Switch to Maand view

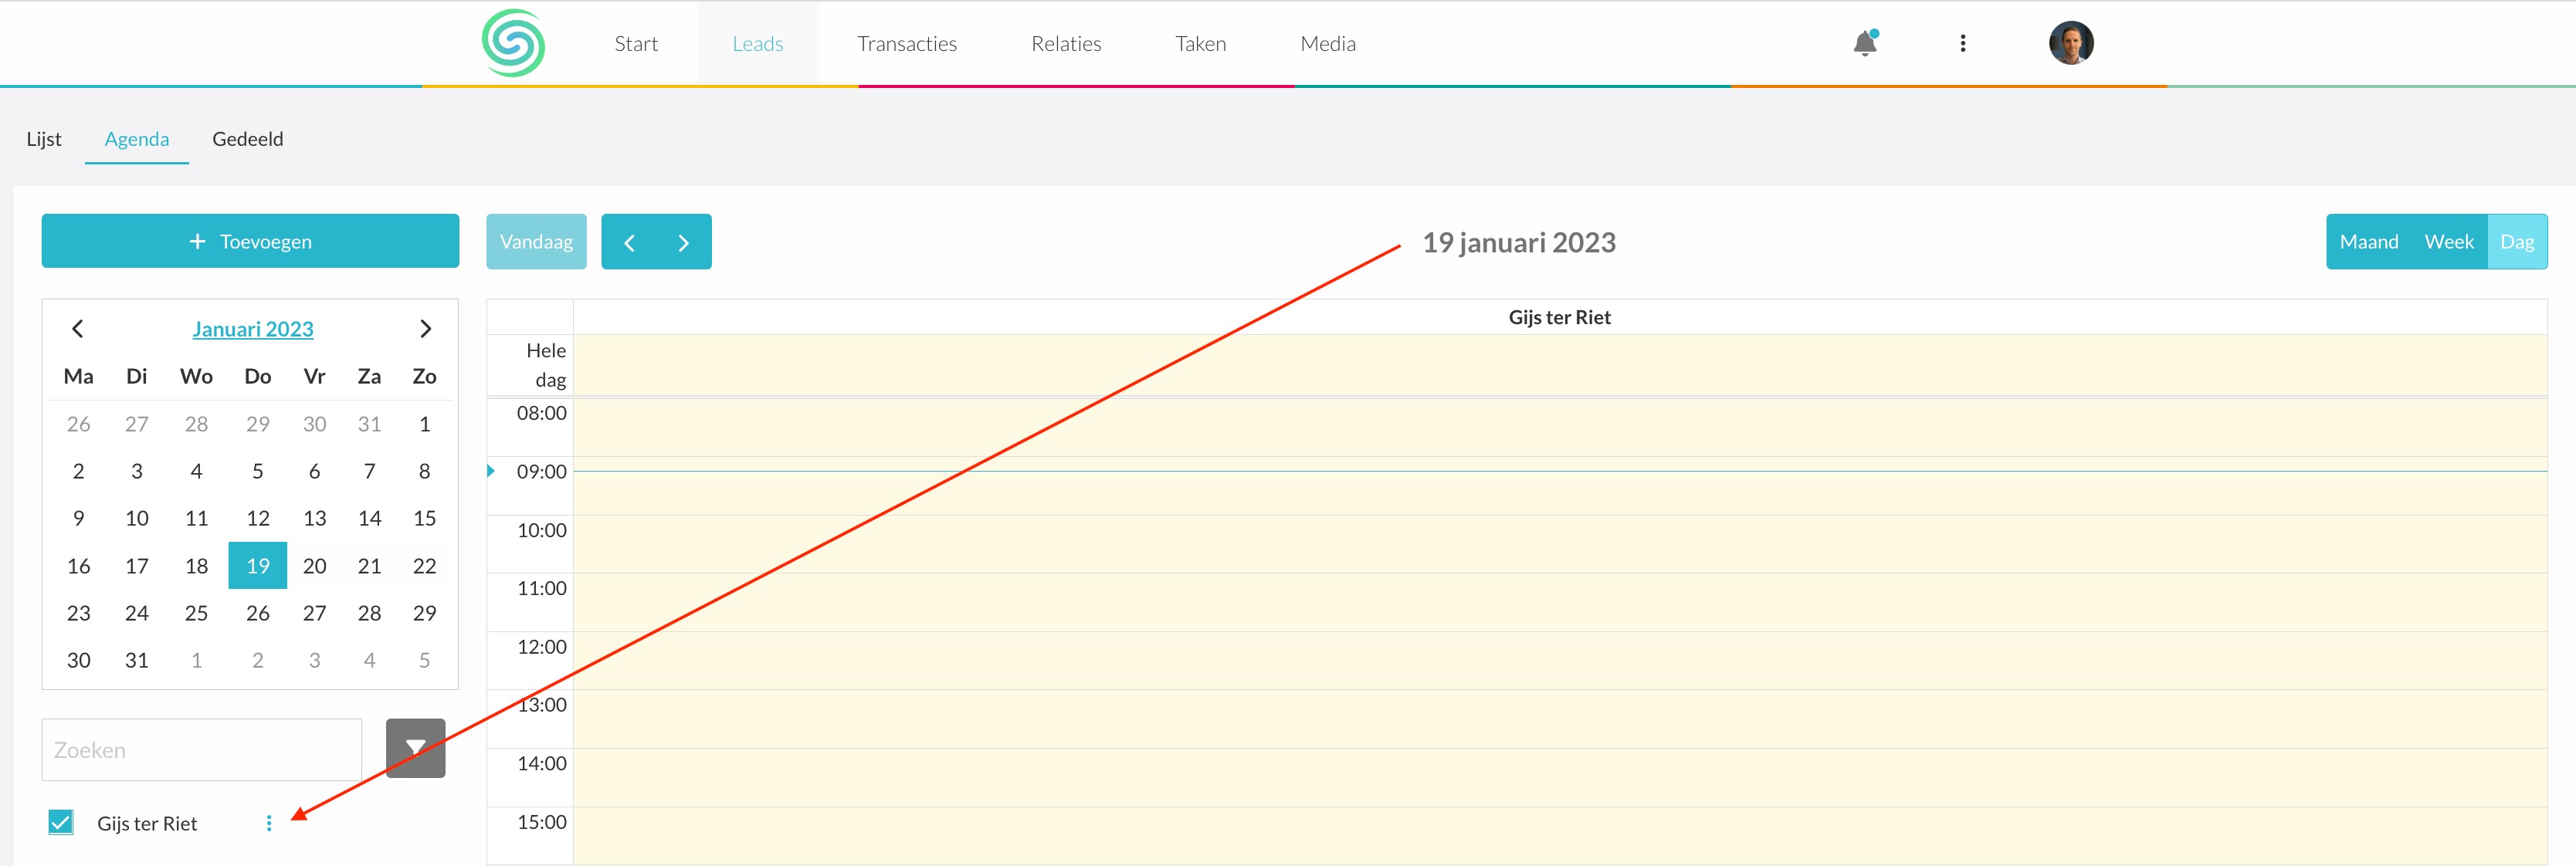2369,242
